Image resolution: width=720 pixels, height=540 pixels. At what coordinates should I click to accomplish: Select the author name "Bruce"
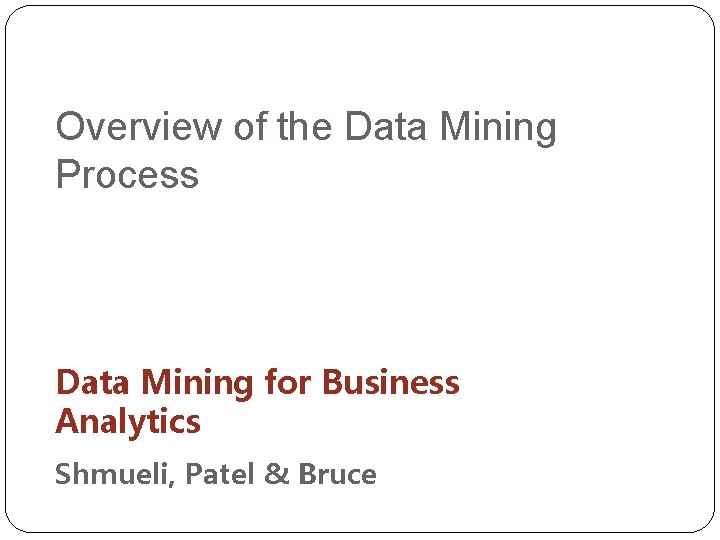pyautogui.click(x=338, y=473)
